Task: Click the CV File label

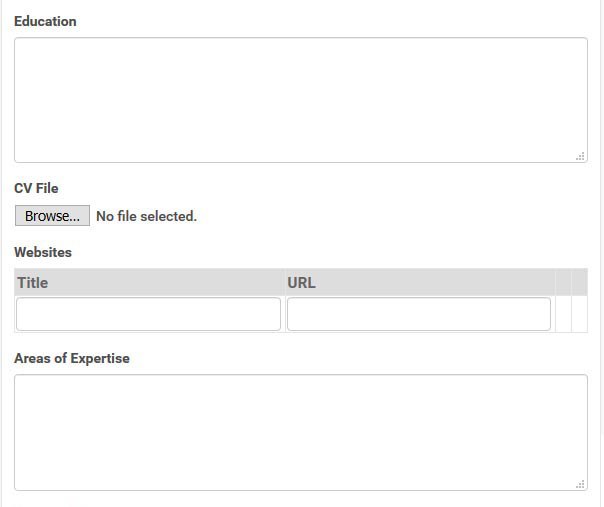Action: [x=36, y=188]
